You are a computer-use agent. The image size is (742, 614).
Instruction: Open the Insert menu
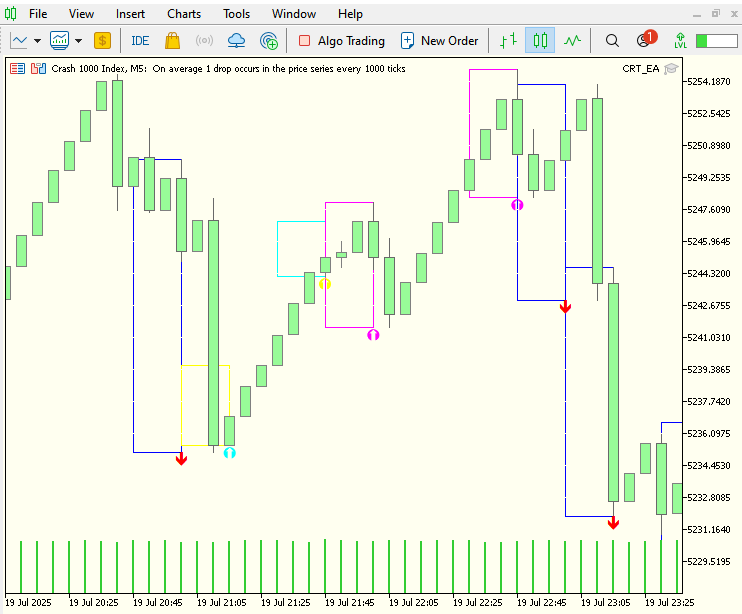[x=130, y=14]
